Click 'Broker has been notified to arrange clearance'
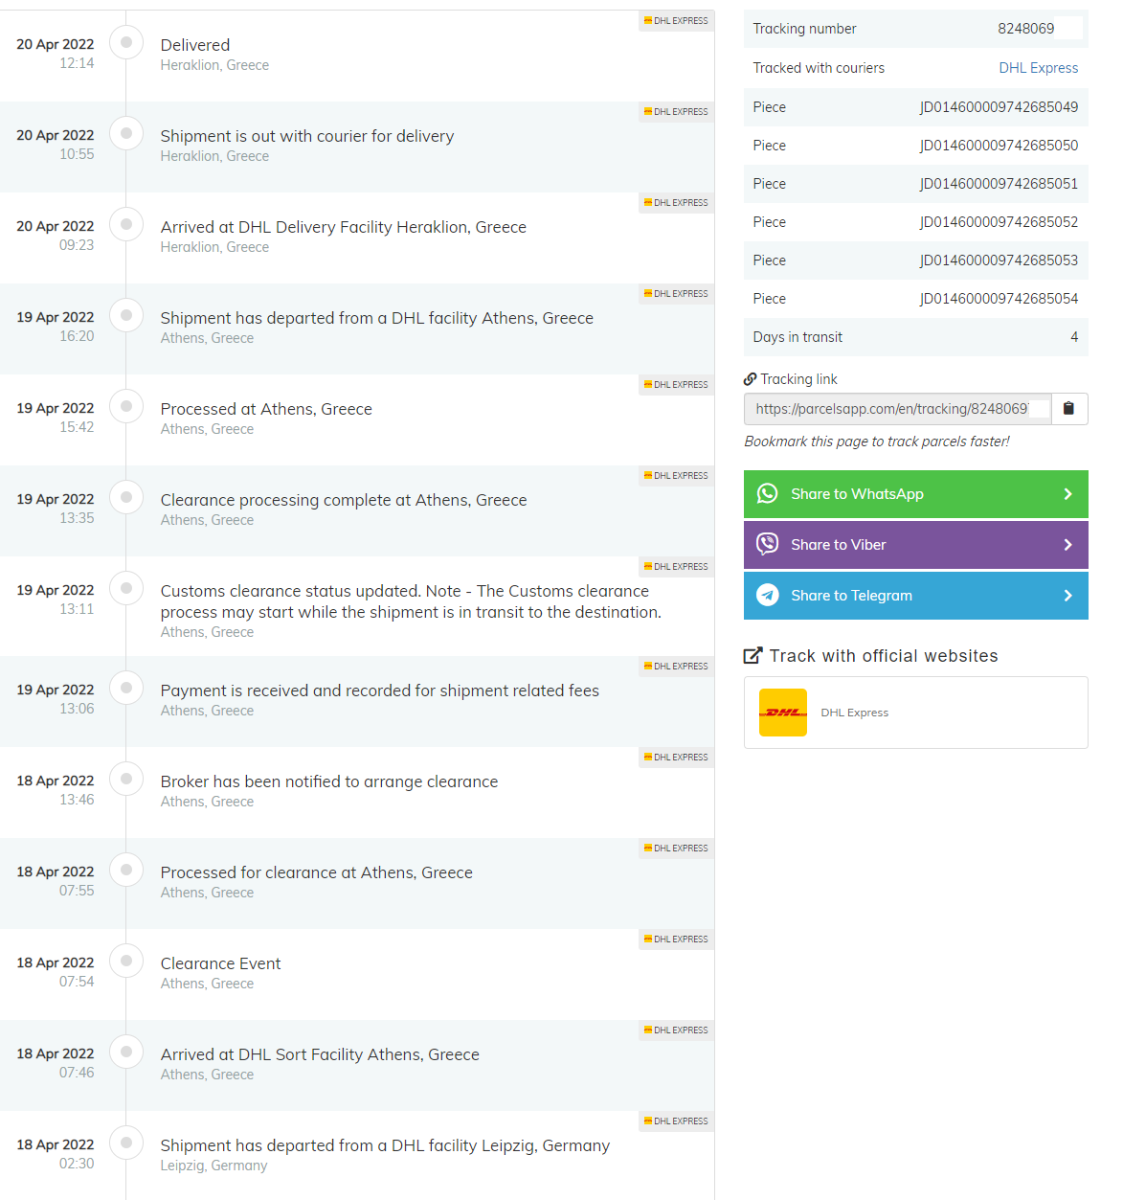Viewport: 1123px width, 1200px height. [x=329, y=782]
